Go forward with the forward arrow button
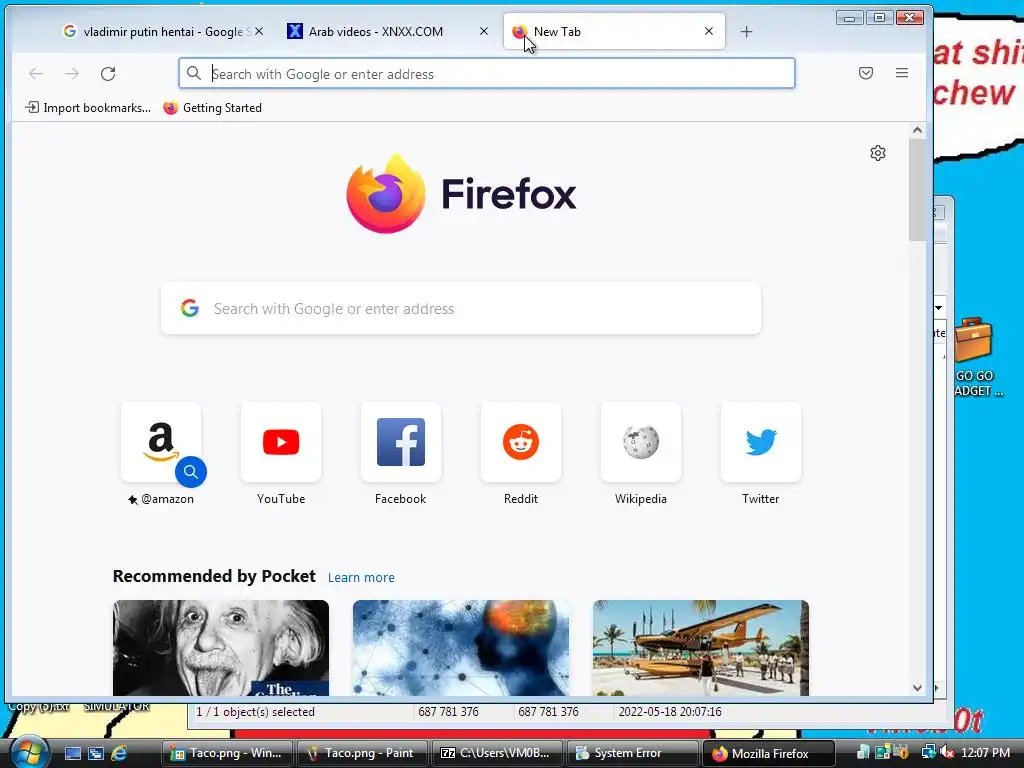The height and width of the screenshot is (768, 1024). 72,74
